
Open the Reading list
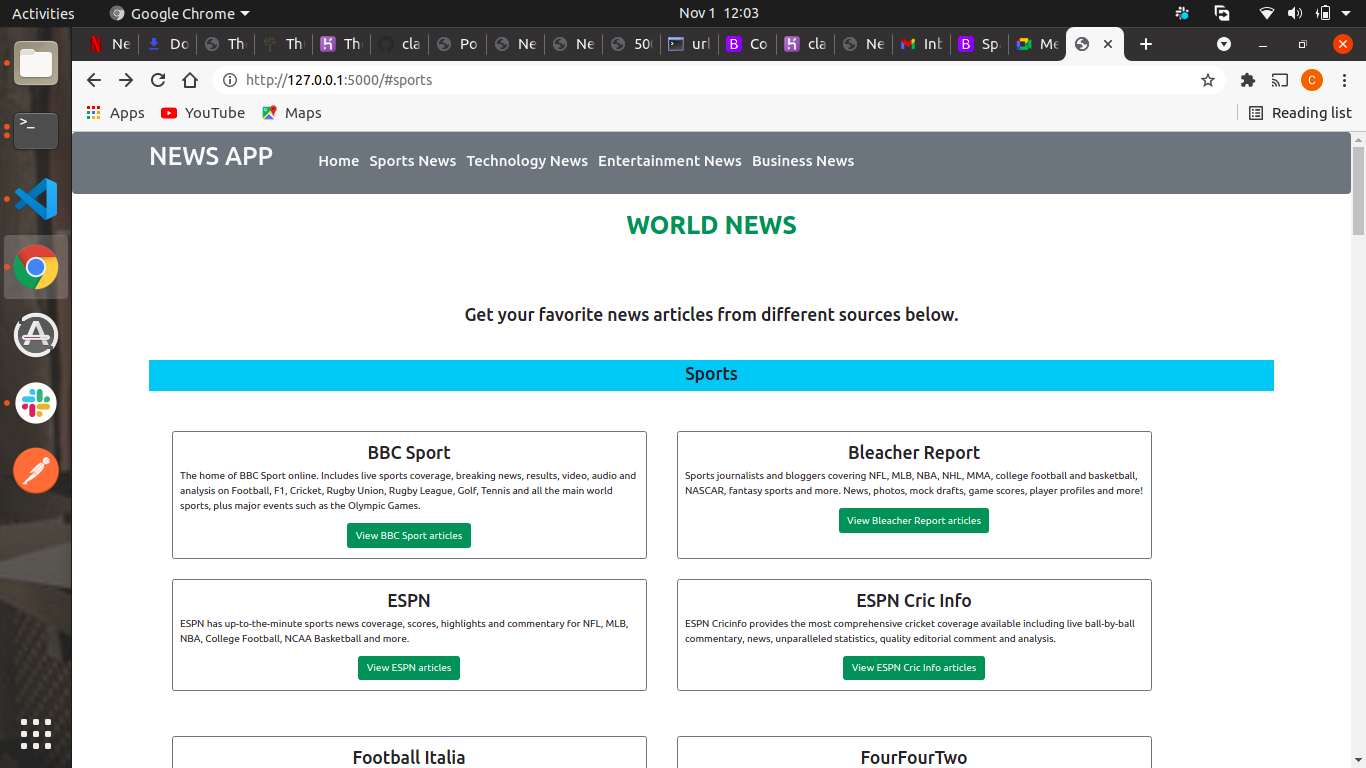point(1300,113)
